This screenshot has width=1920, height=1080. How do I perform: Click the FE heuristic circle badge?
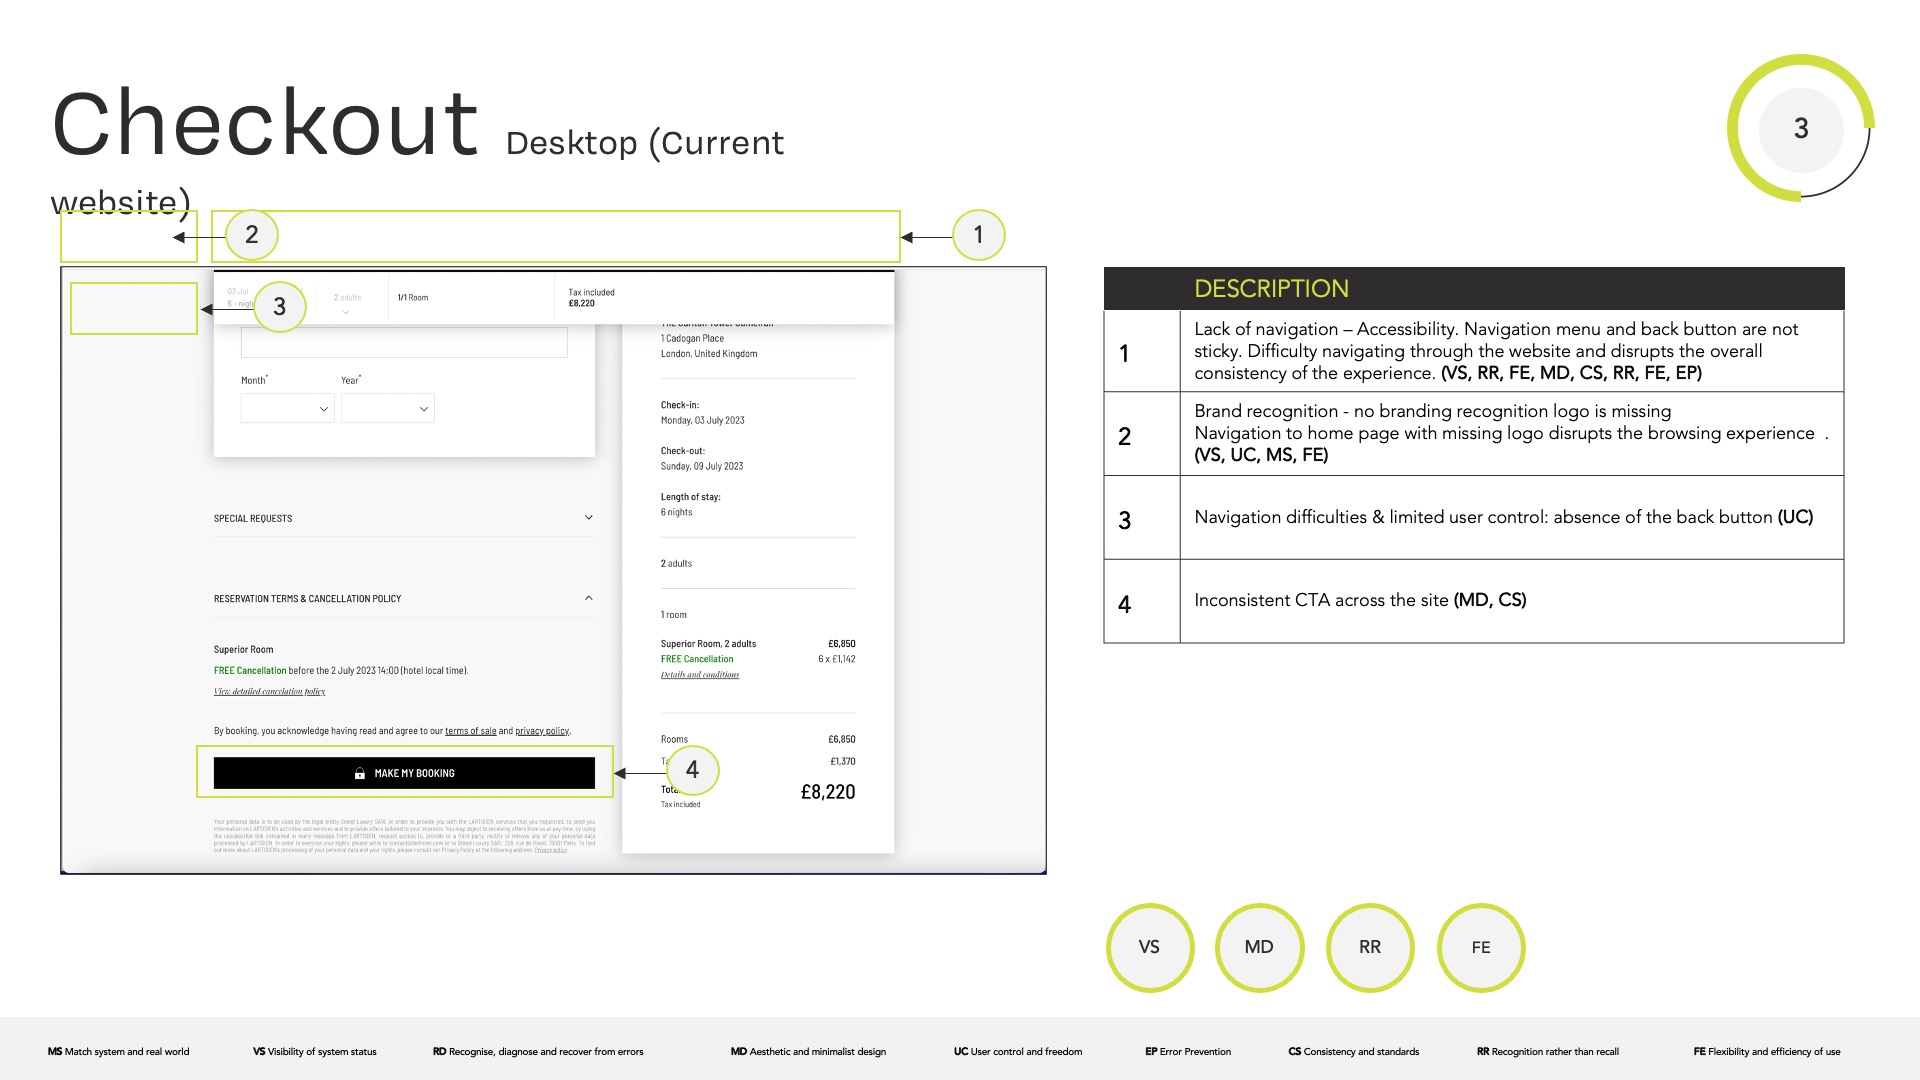tap(1481, 947)
